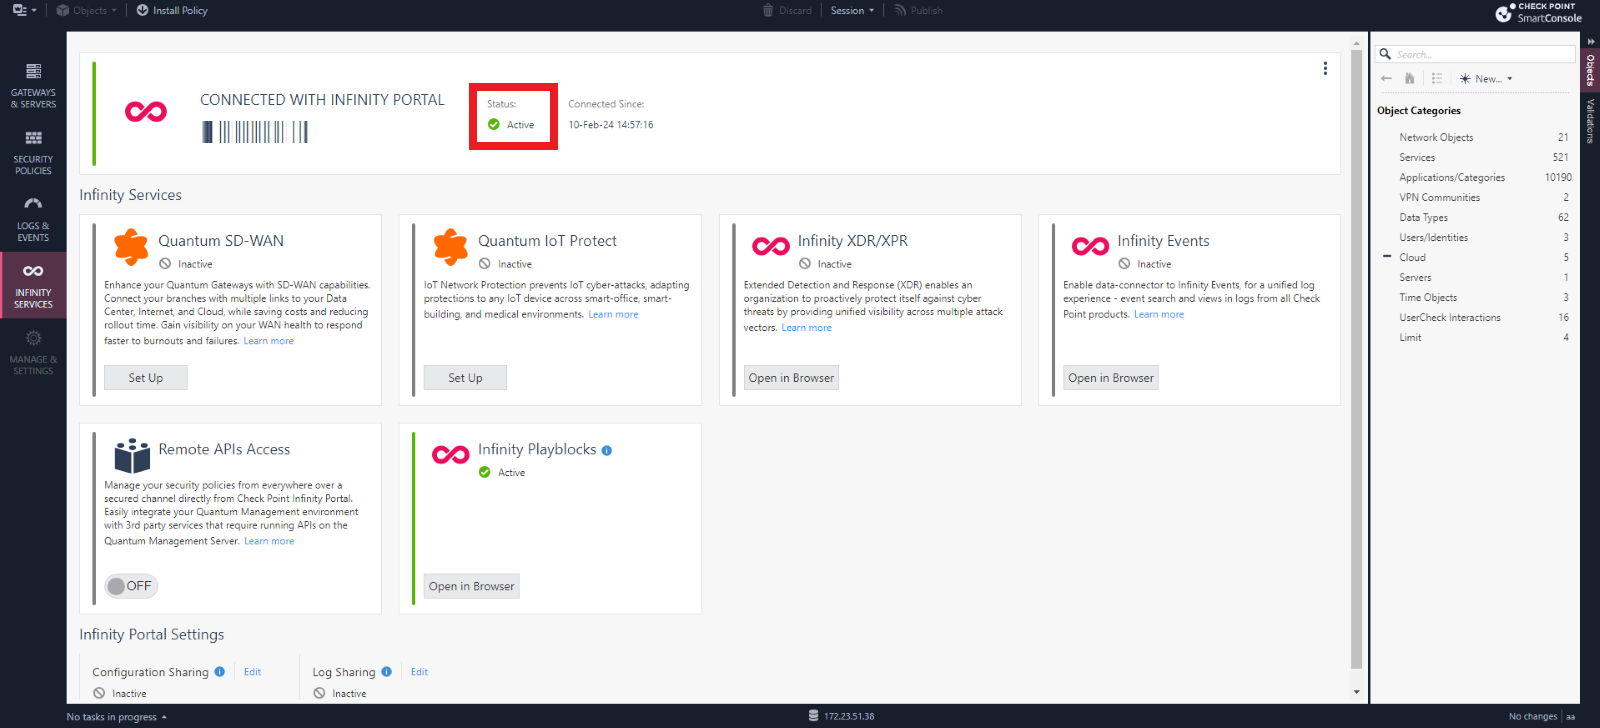Click Learn more link in Infinity Events

click(x=1159, y=314)
